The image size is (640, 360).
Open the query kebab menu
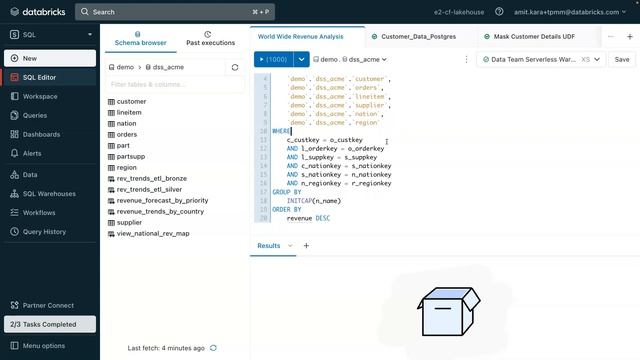tap(466, 60)
